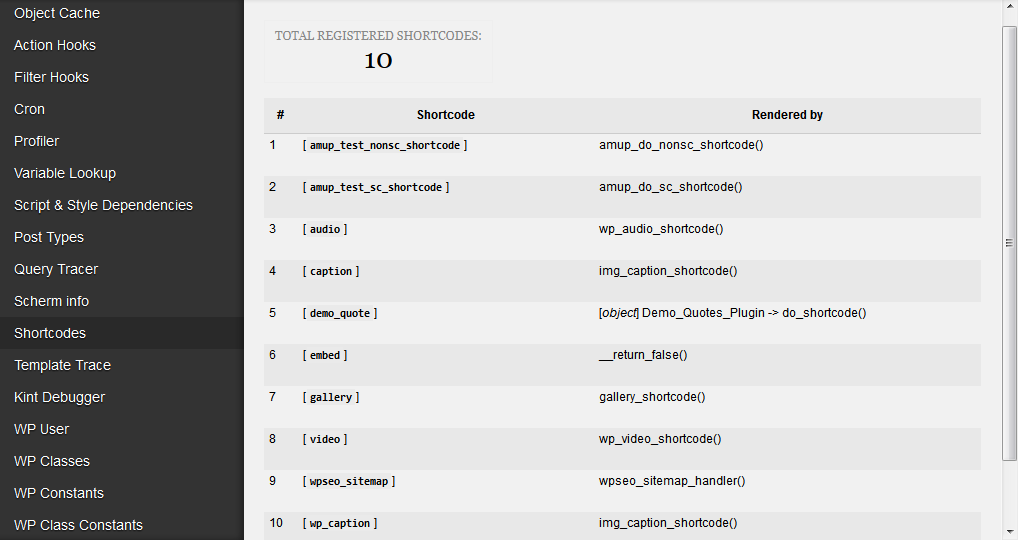Click the Shortcode column header
This screenshot has height=540, width=1018.
[445, 115]
